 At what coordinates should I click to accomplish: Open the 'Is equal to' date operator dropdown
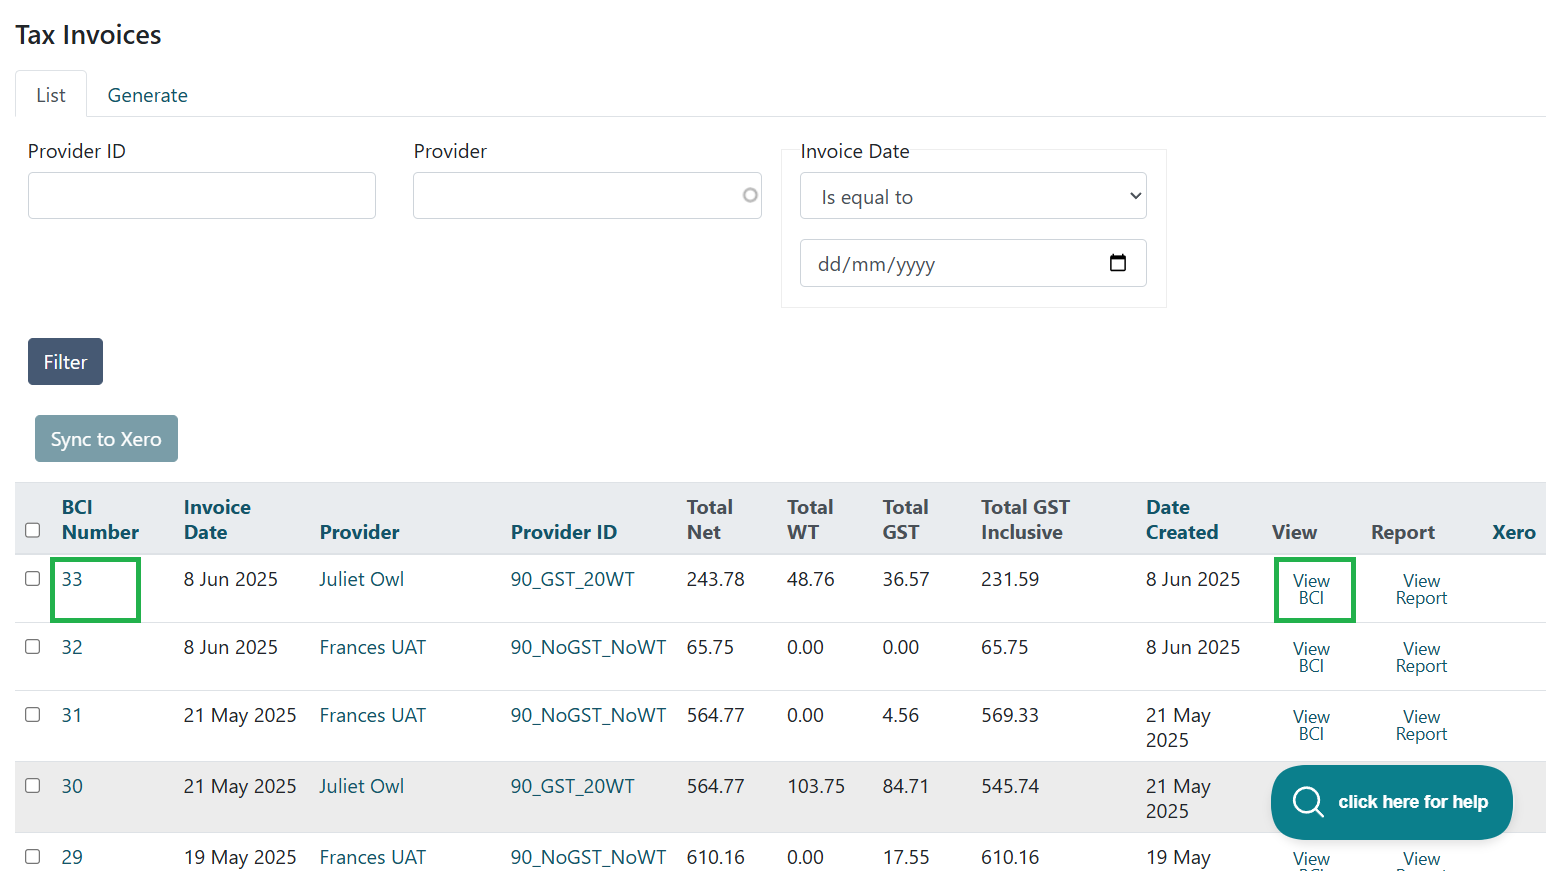tap(973, 196)
